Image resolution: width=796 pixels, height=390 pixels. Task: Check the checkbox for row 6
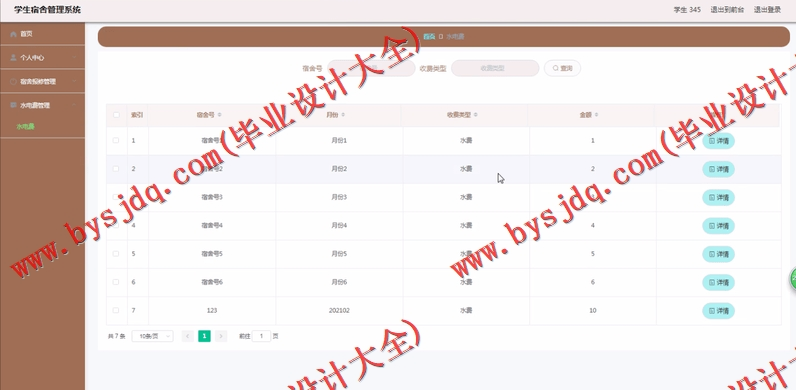click(116, 282)
